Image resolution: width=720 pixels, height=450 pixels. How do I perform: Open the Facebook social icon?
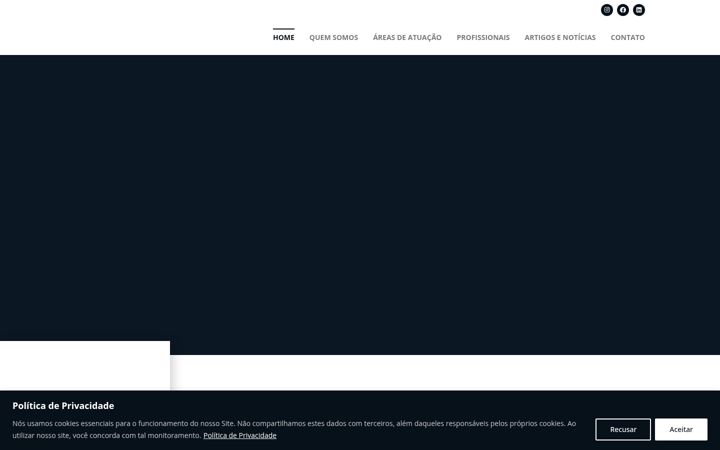coord(623,10)
